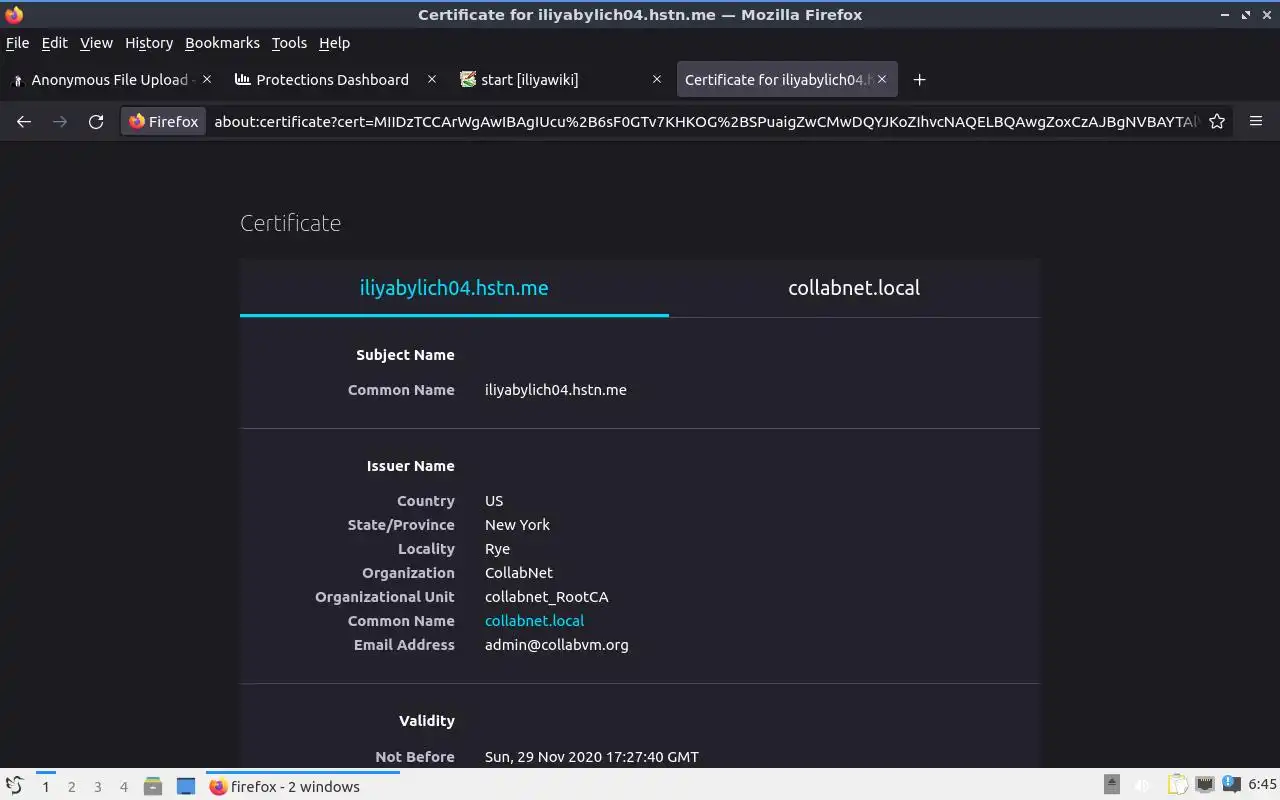This screenshot has height=800, width=1280.
Task: Open the Help menu
Action: (334, 43)
